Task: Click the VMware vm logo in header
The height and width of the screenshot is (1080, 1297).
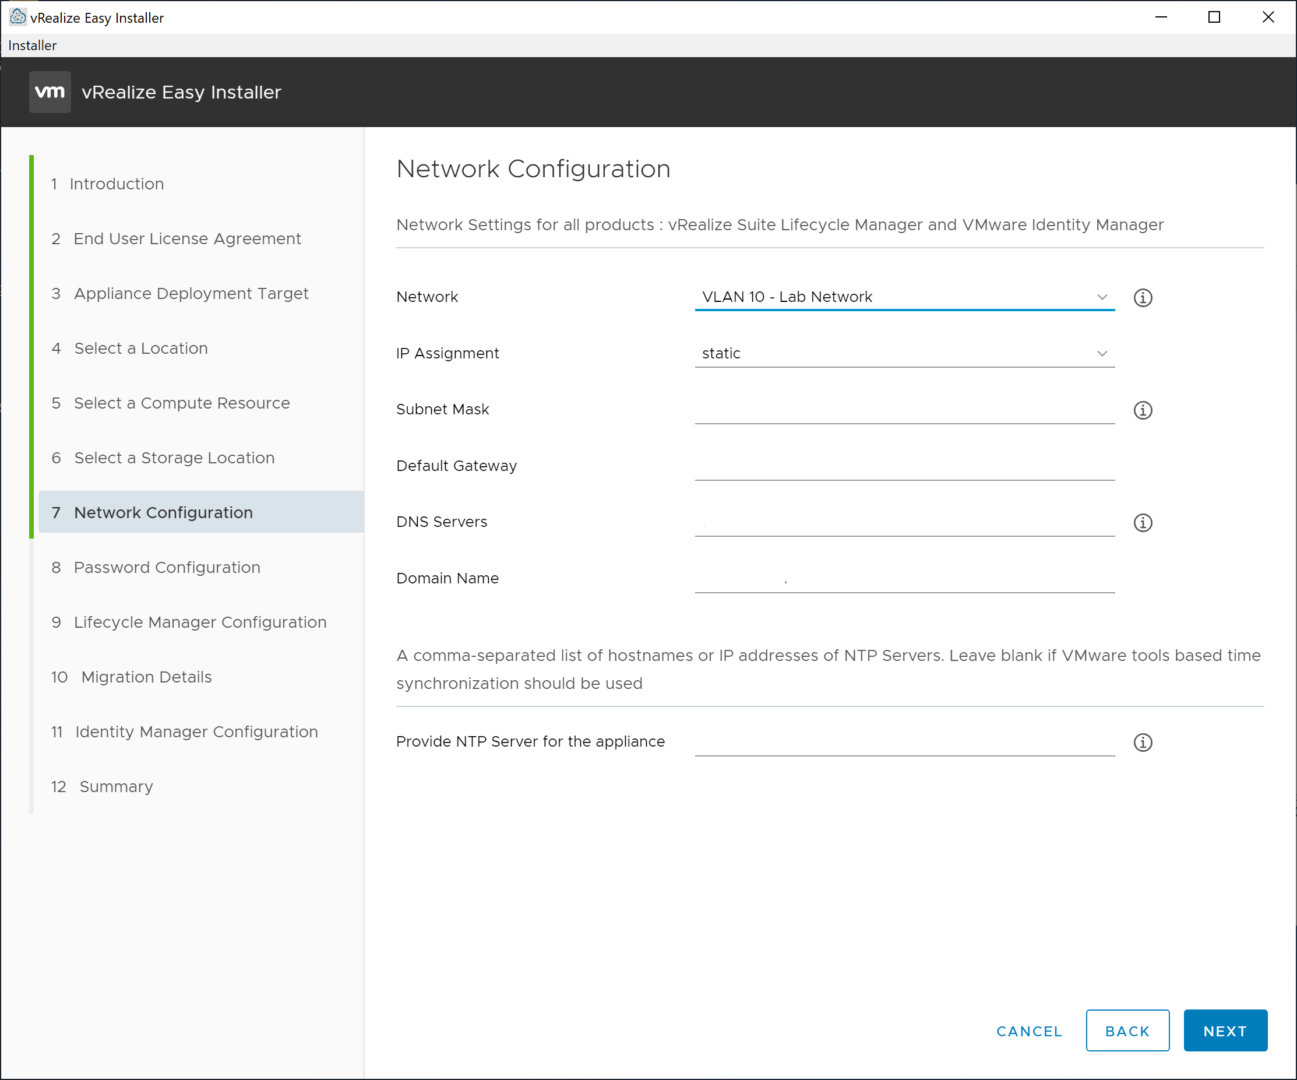Action: coord(50,92)
